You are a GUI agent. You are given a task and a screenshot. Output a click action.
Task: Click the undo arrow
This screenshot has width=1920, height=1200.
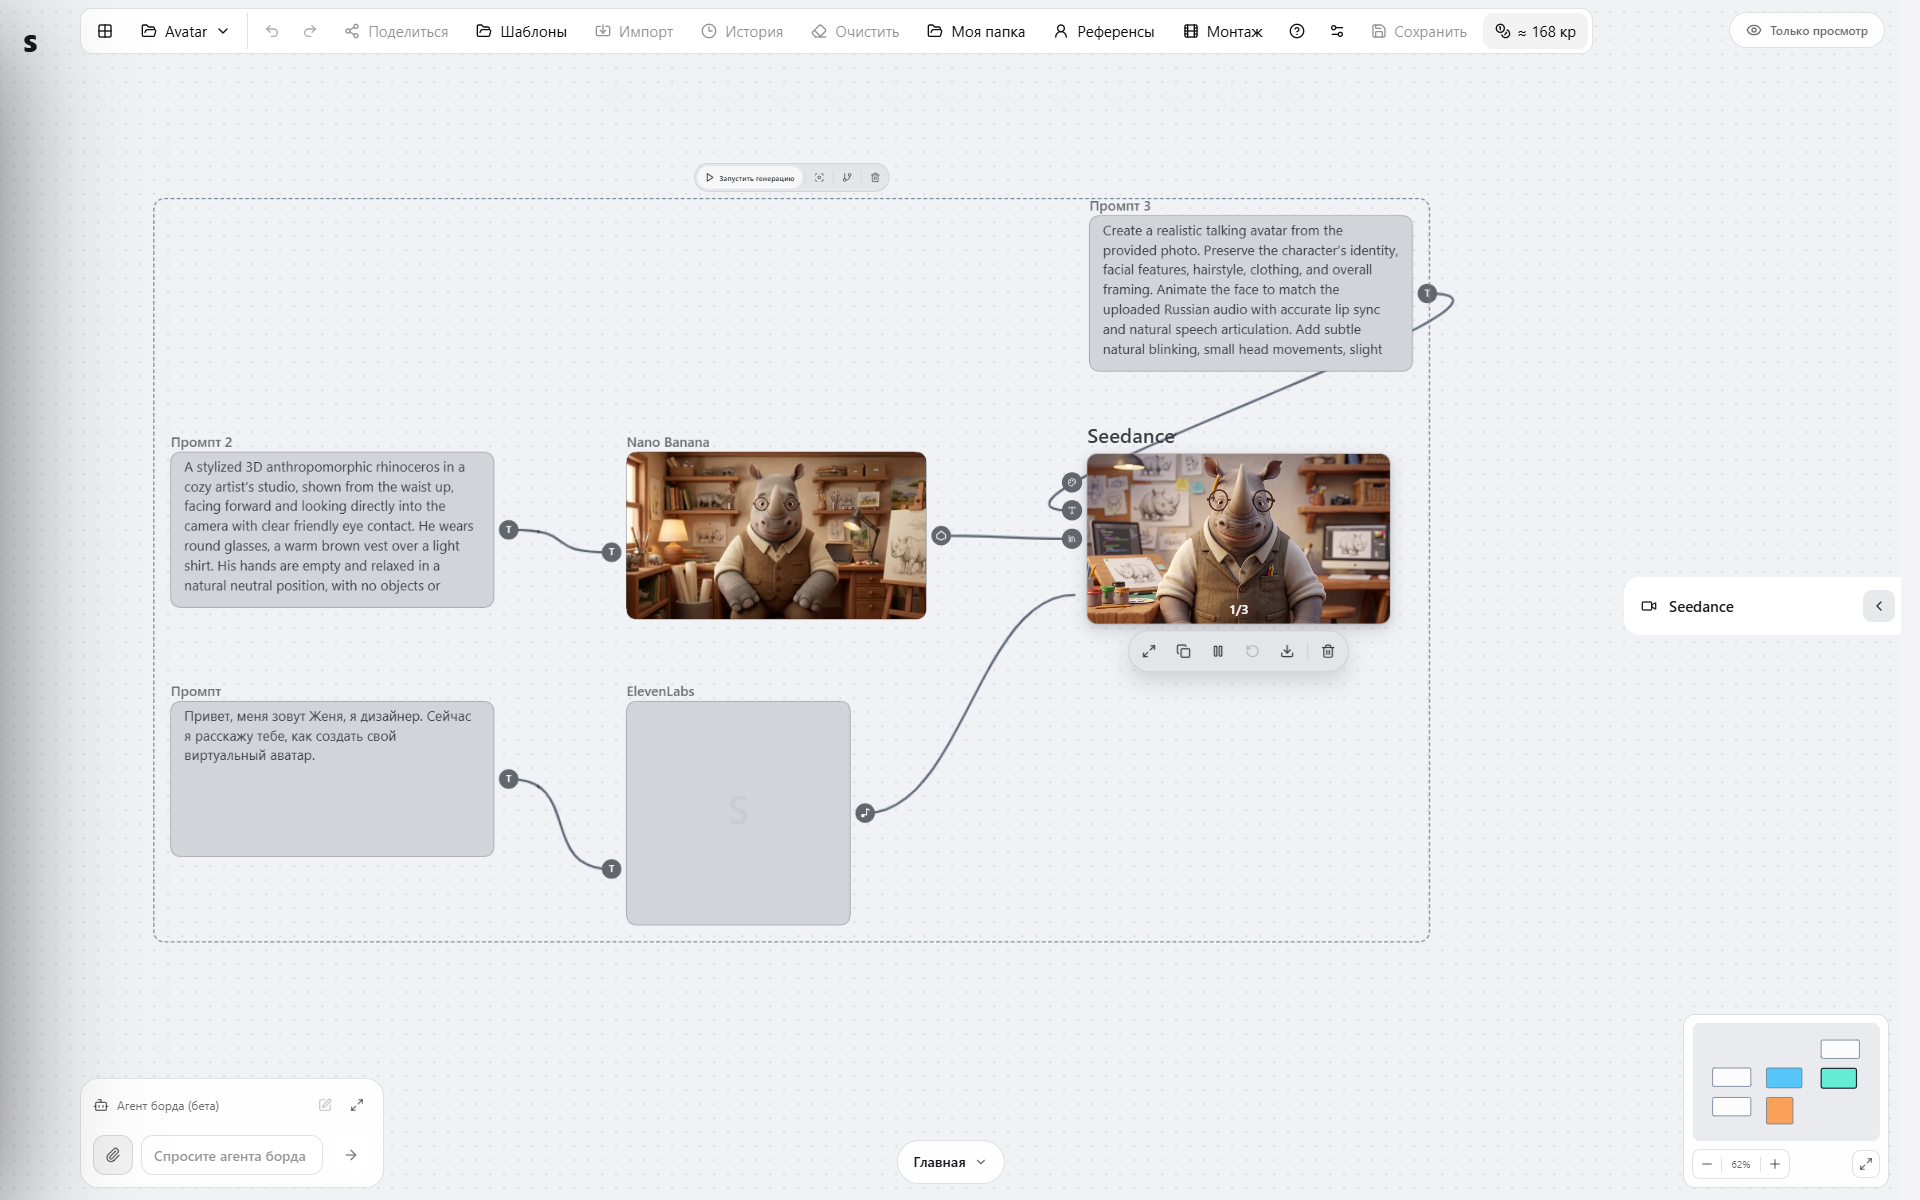(272, 31)
